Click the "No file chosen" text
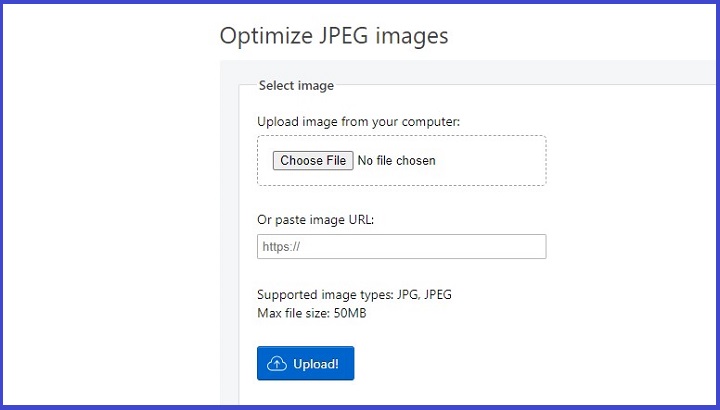This screenshot has height=410, width=720. tap(396, 161)
